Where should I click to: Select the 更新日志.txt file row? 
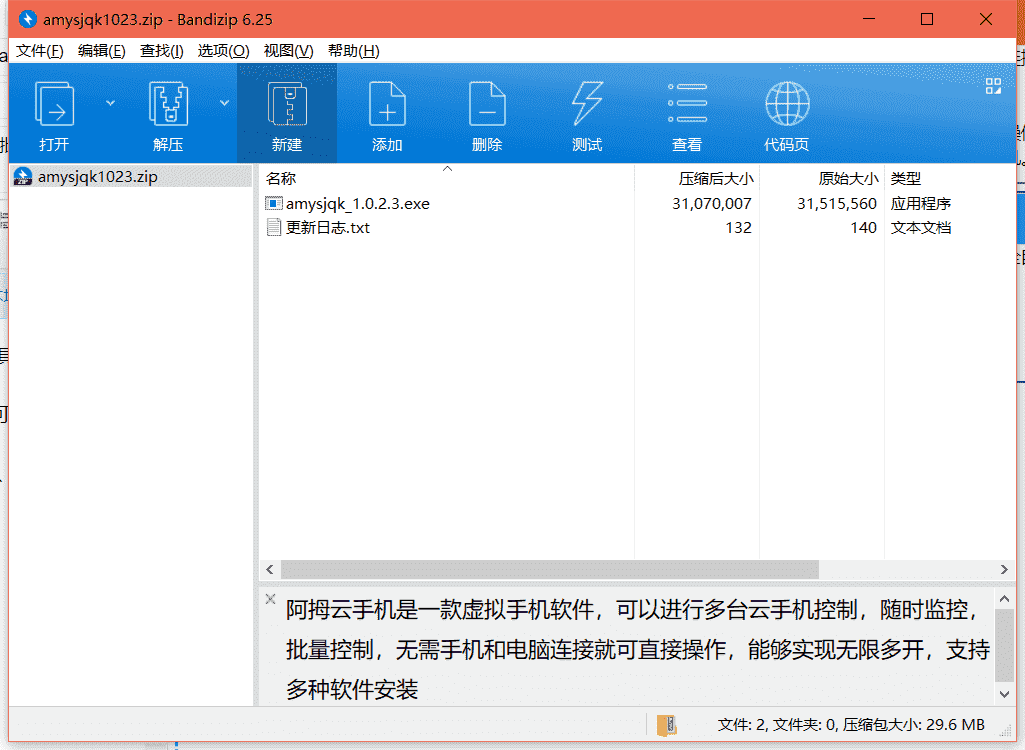637,228
